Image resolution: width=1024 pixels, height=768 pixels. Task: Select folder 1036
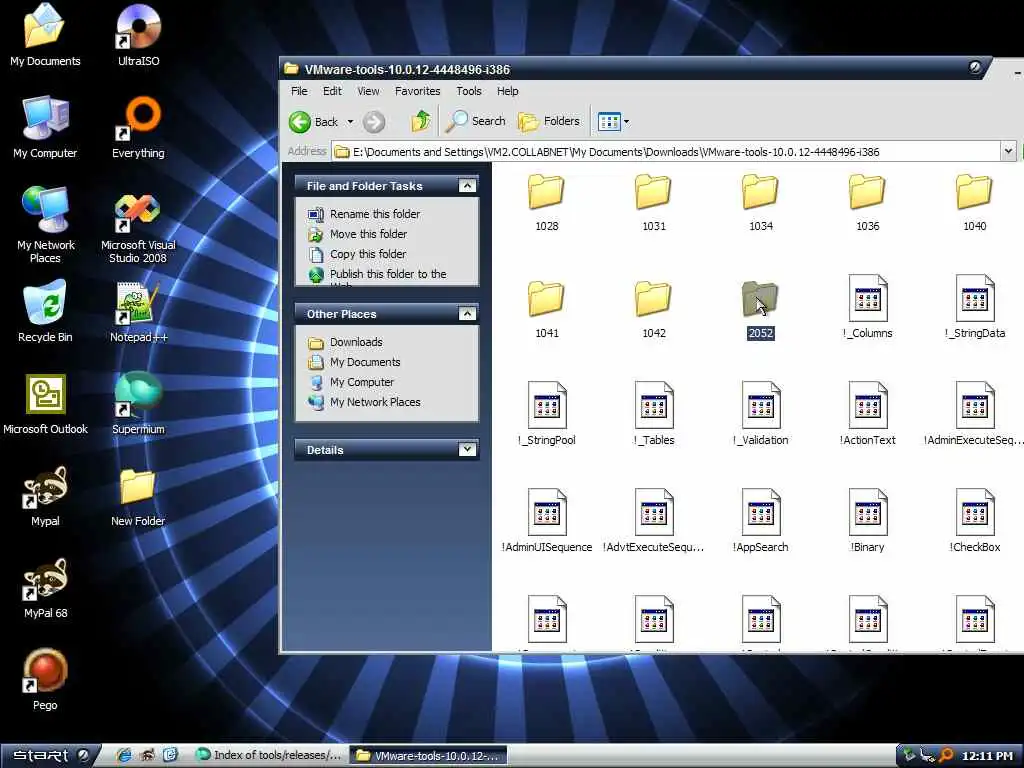867,201
